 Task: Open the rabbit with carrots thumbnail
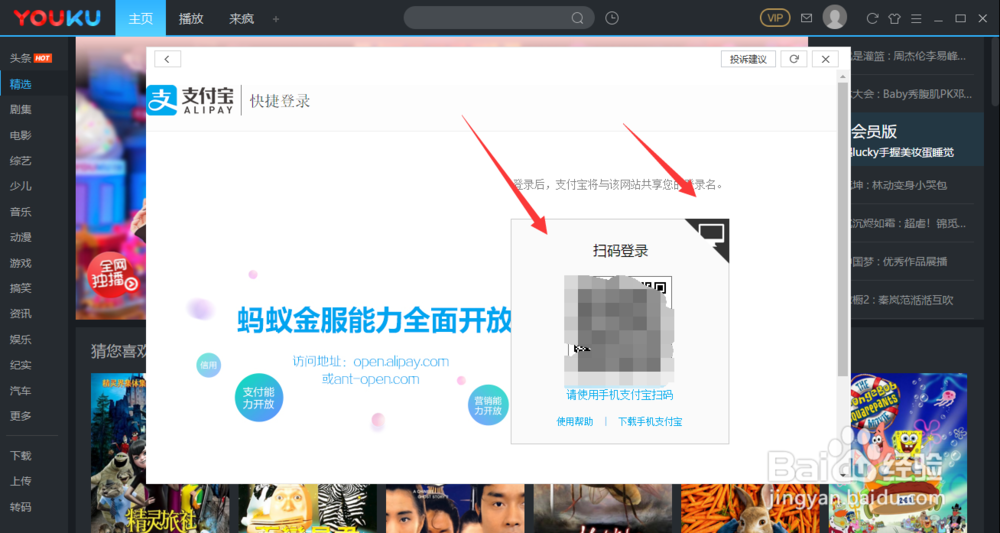pyautogui.click(x=750, y=508)
